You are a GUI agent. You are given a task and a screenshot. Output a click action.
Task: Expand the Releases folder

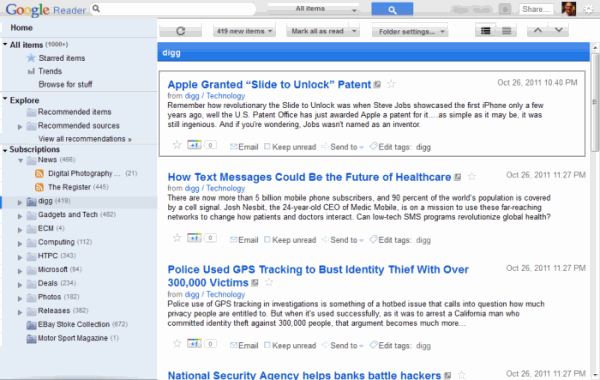(x=20, y=312)
